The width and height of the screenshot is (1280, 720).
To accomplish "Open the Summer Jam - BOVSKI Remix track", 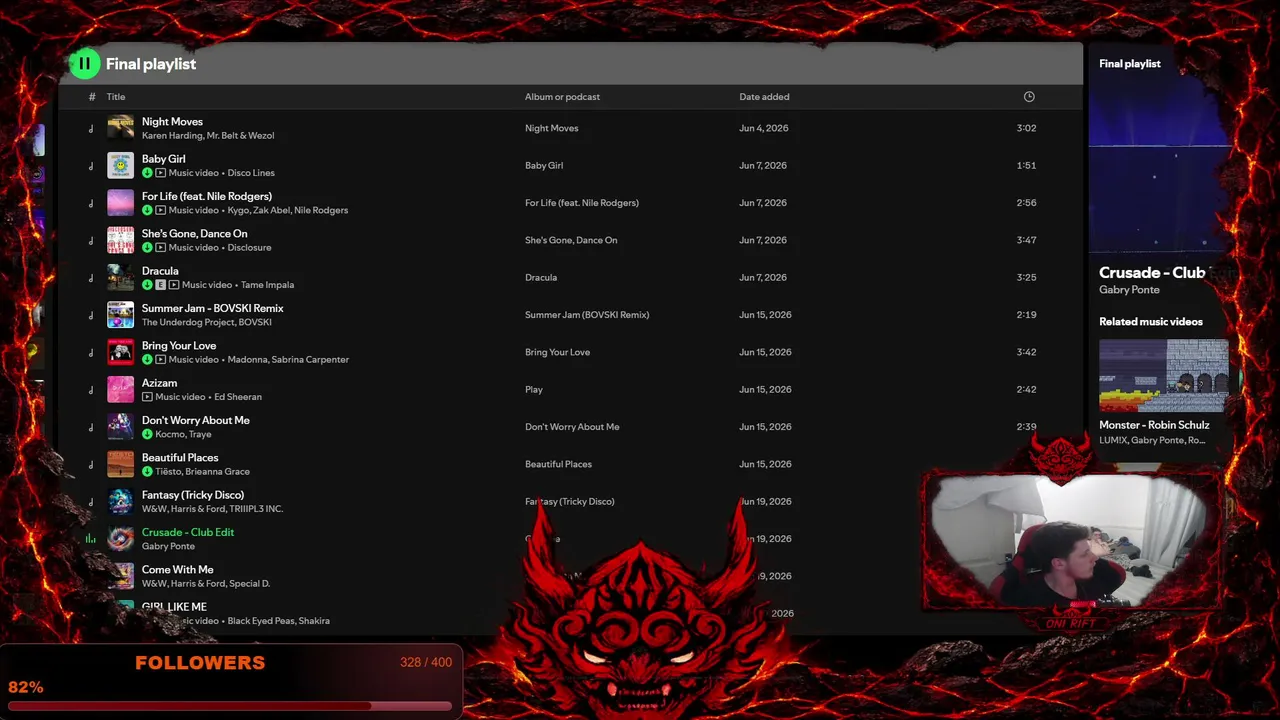I will 213,308.
